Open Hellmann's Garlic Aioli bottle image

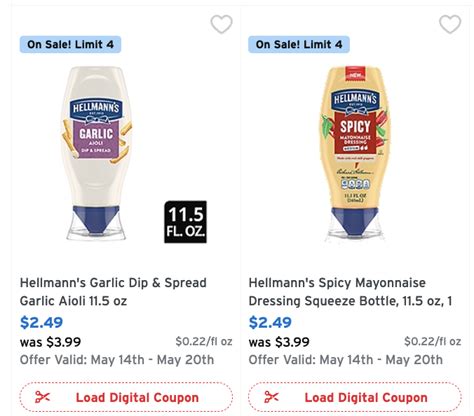pos(96,153)
